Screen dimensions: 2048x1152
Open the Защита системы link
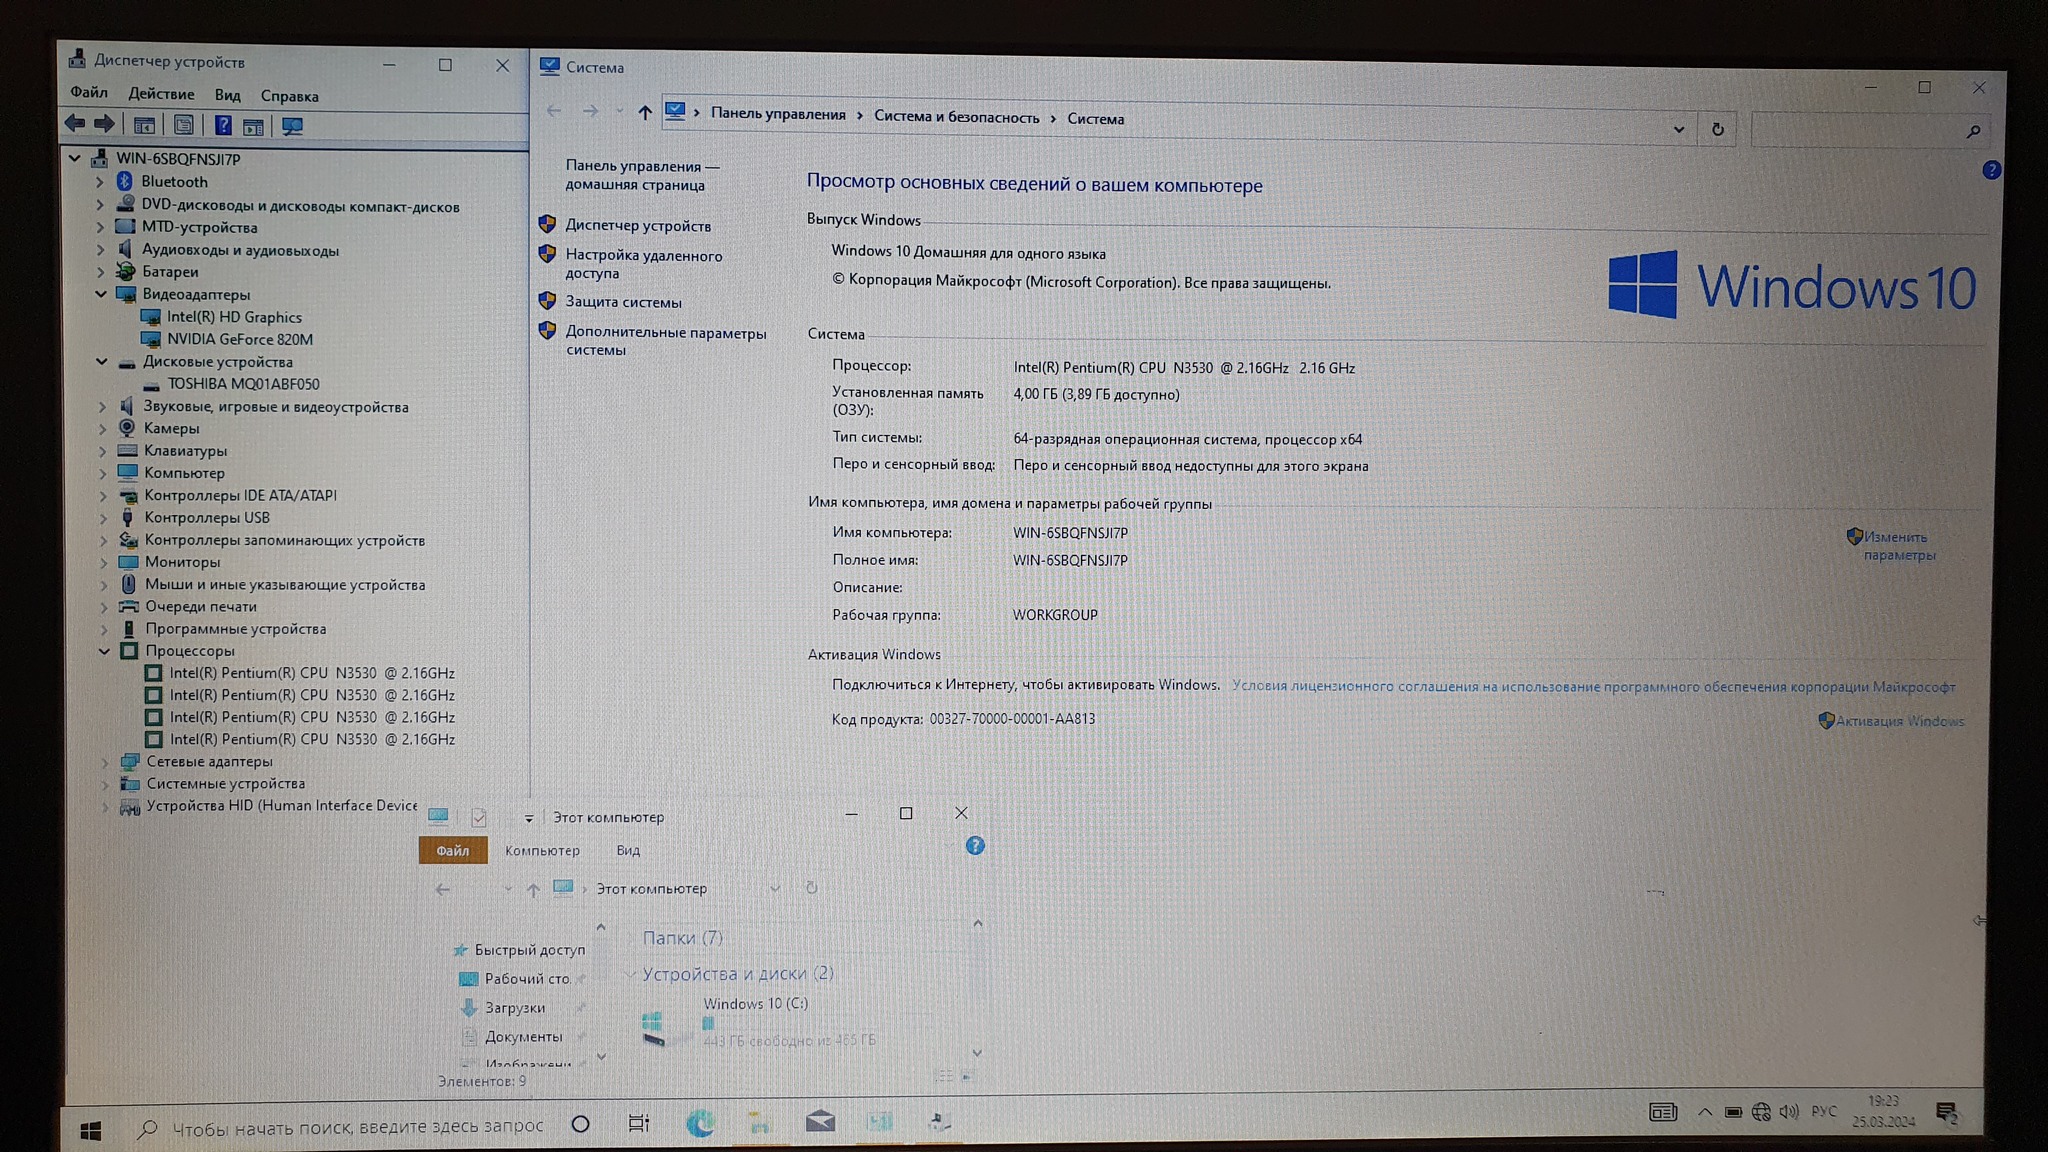(x=623, y=302)
